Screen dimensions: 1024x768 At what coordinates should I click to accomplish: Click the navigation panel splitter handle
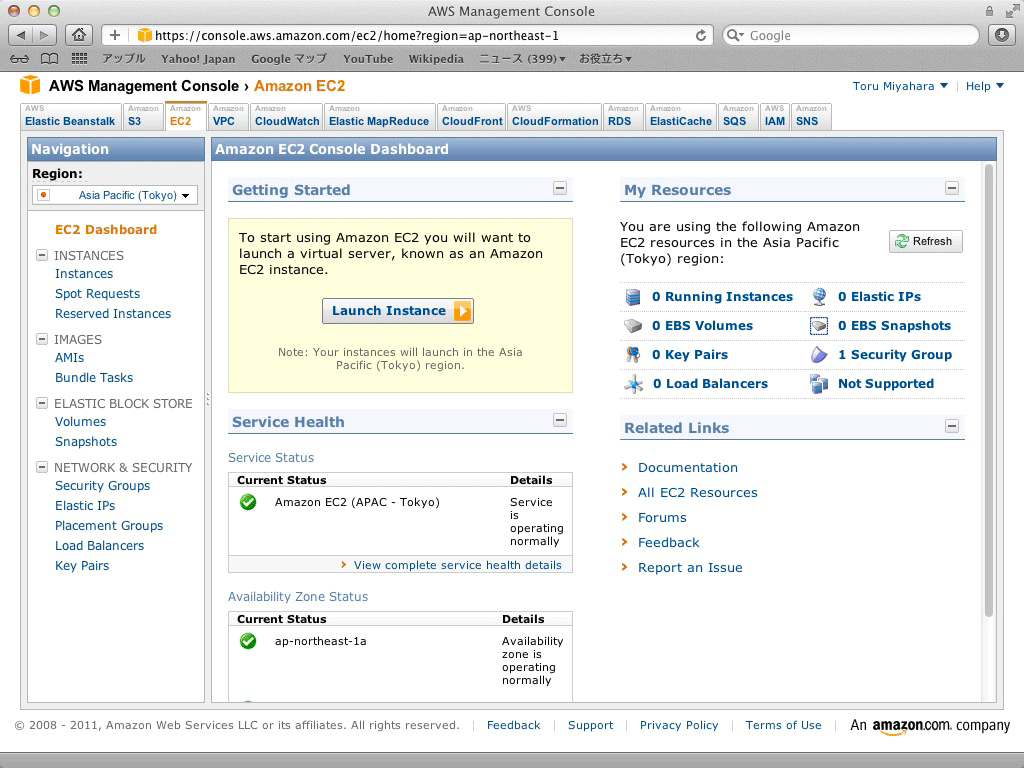[x=208, y=398]
